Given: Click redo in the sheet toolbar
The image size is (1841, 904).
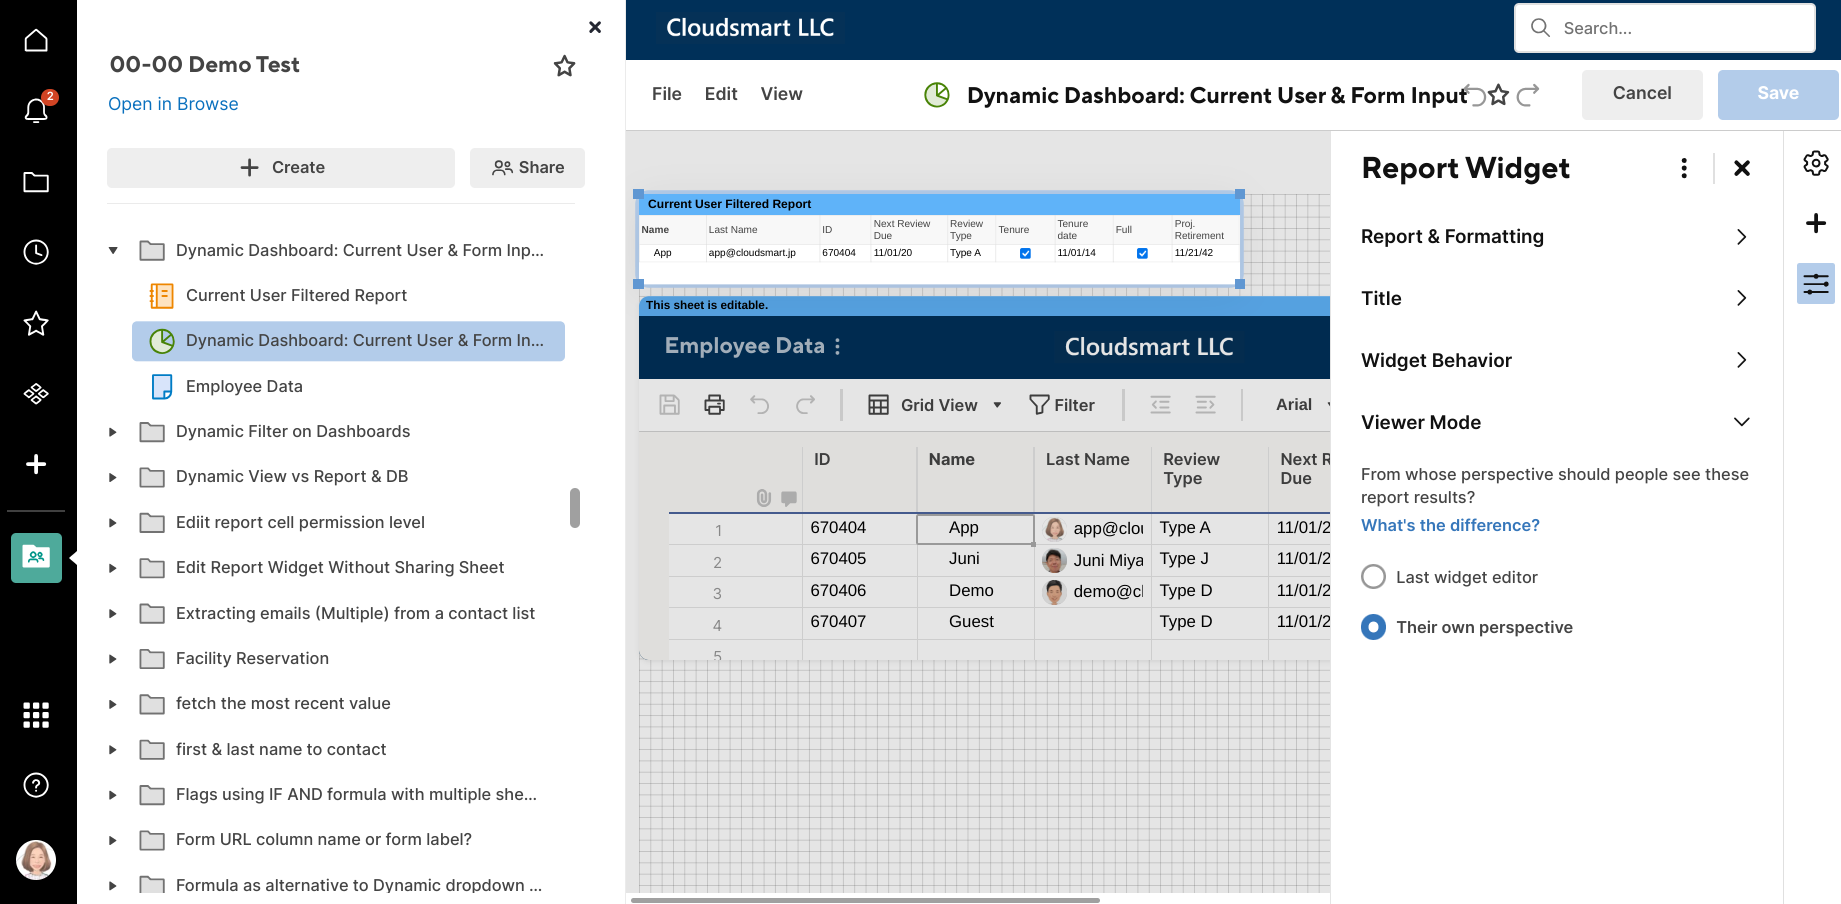Looking at the screenshot, I should tap(805, 405).
